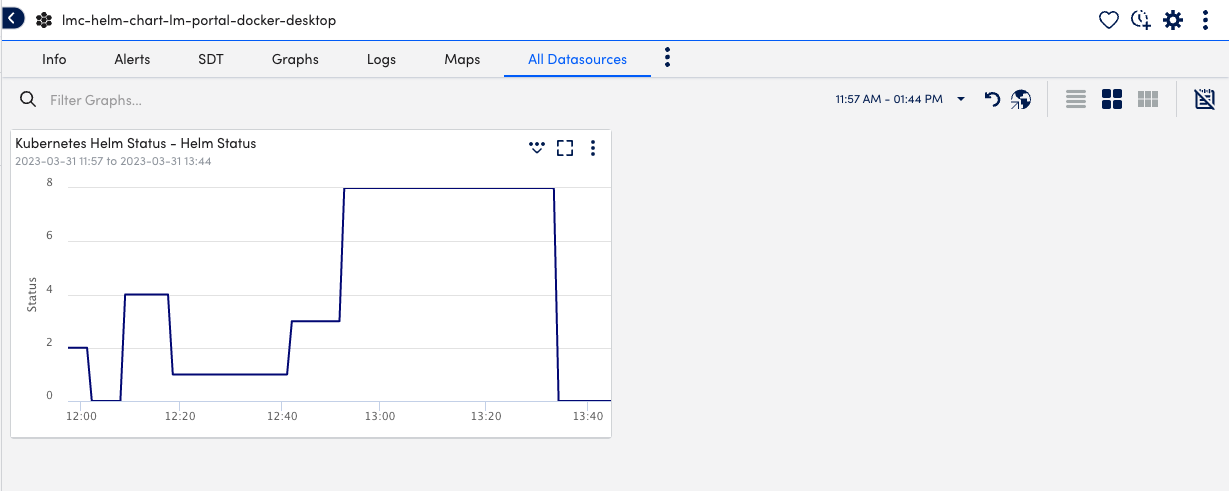
Task: Add resource to favorites with heart icon
Action: click(x=1108, y=20)
